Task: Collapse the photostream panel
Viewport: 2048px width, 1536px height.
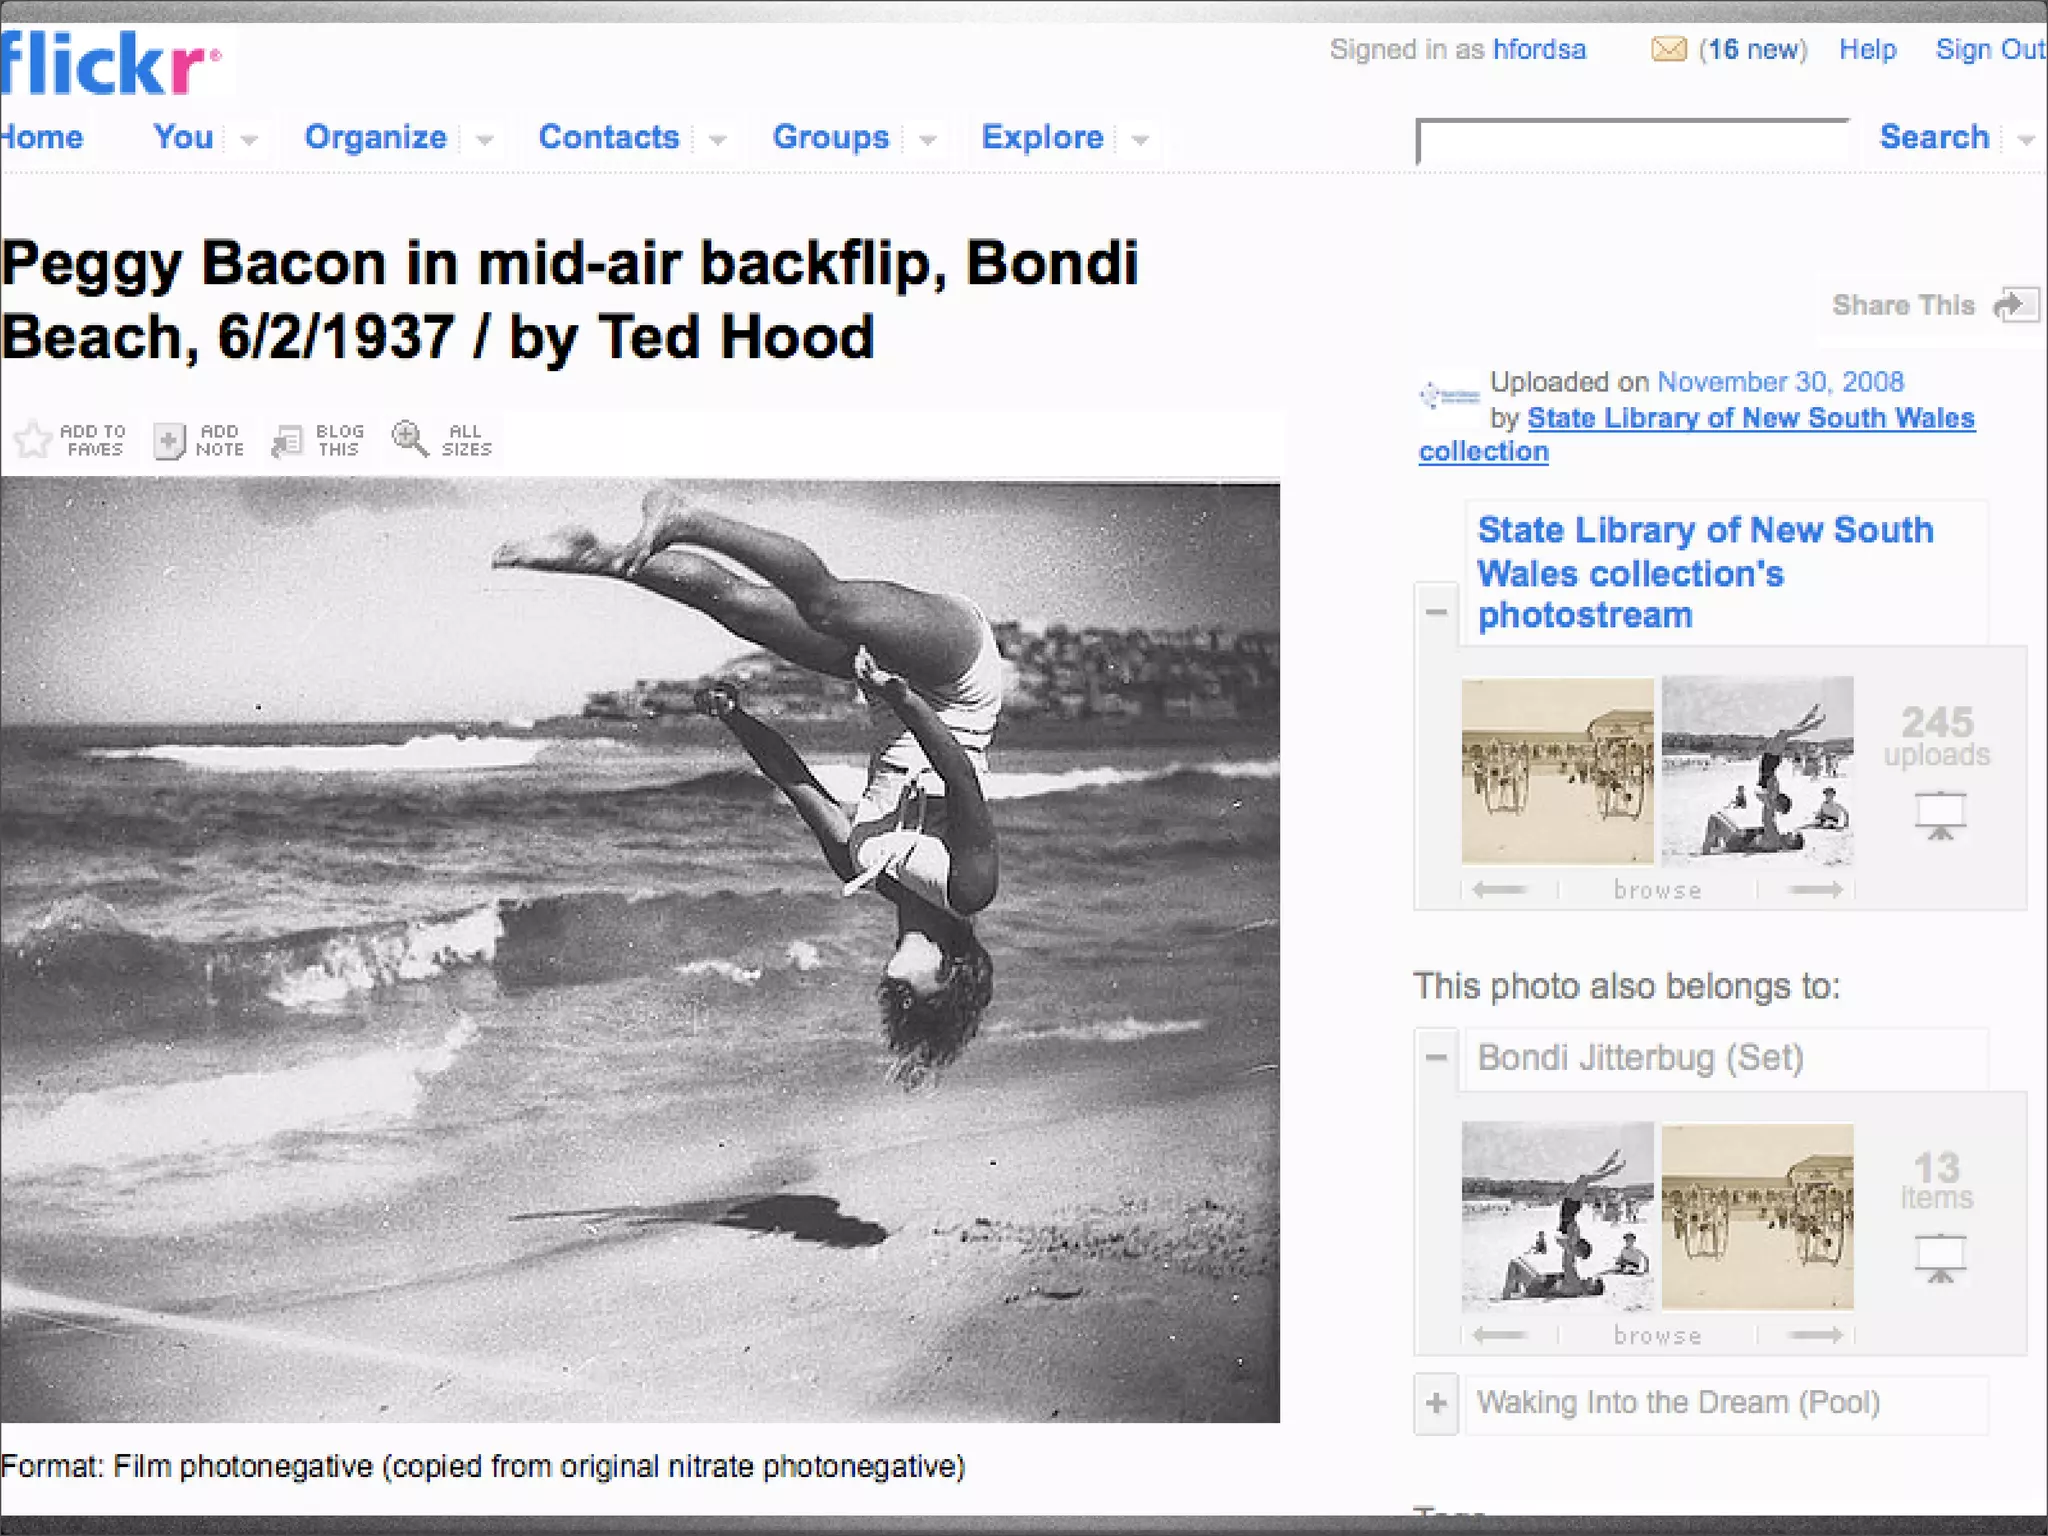Action: pyautogui.click(x=1437, y=611)
